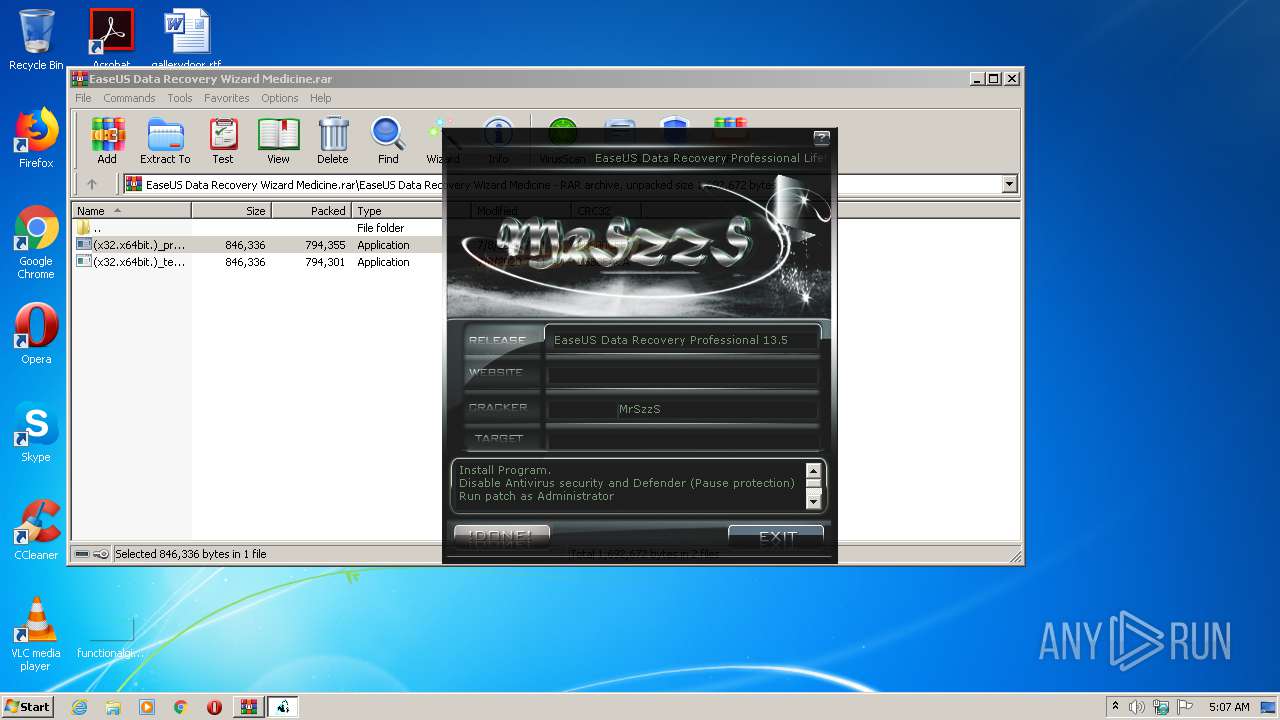The height and width of the screenshot is (720, 1280).
Task: Open Recycle Bin desktop icon
Action: [x=36, y=39]
